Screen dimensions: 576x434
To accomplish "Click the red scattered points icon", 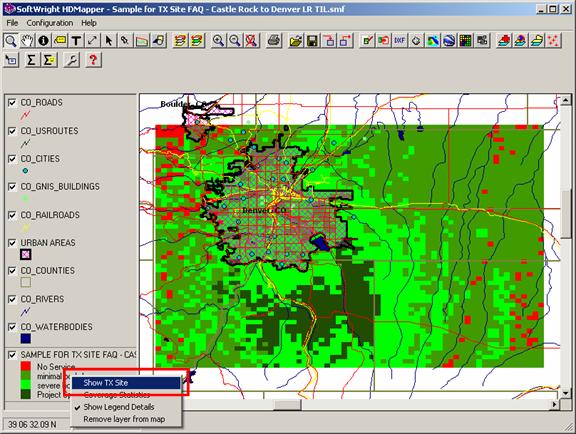I will pyautogui.click(x=554, y=40).
